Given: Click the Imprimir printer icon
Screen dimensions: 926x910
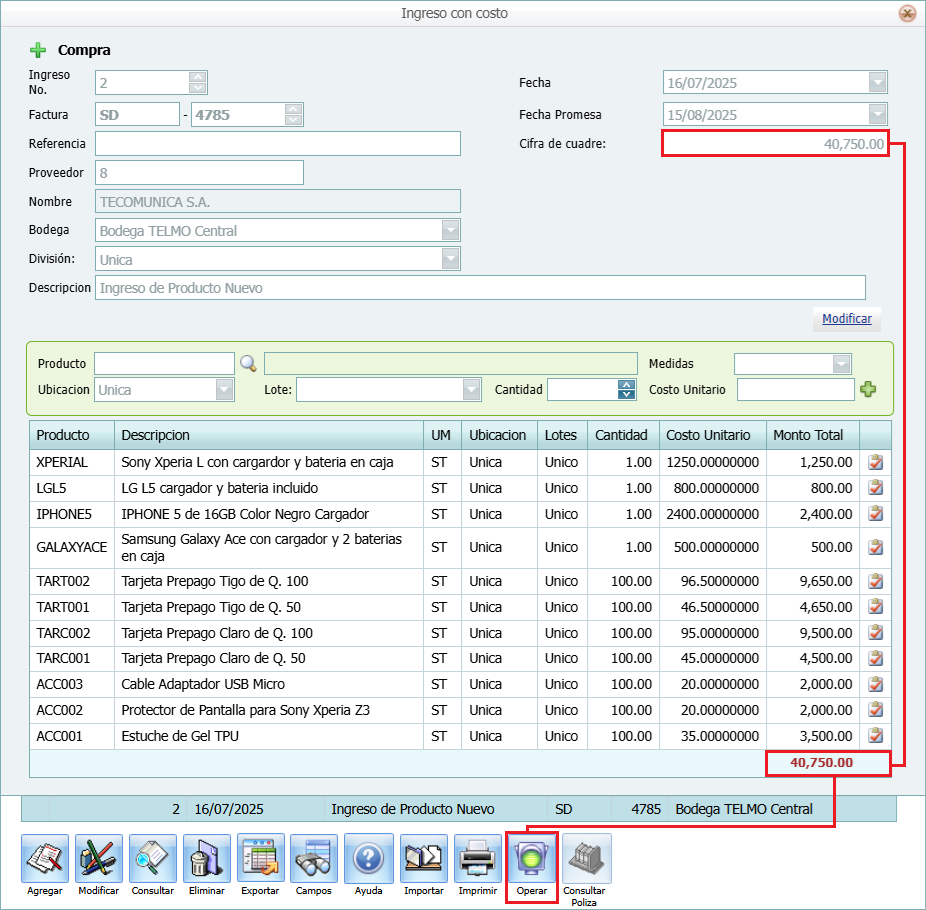Looking at the screenshot, I should tap(477, 859).
